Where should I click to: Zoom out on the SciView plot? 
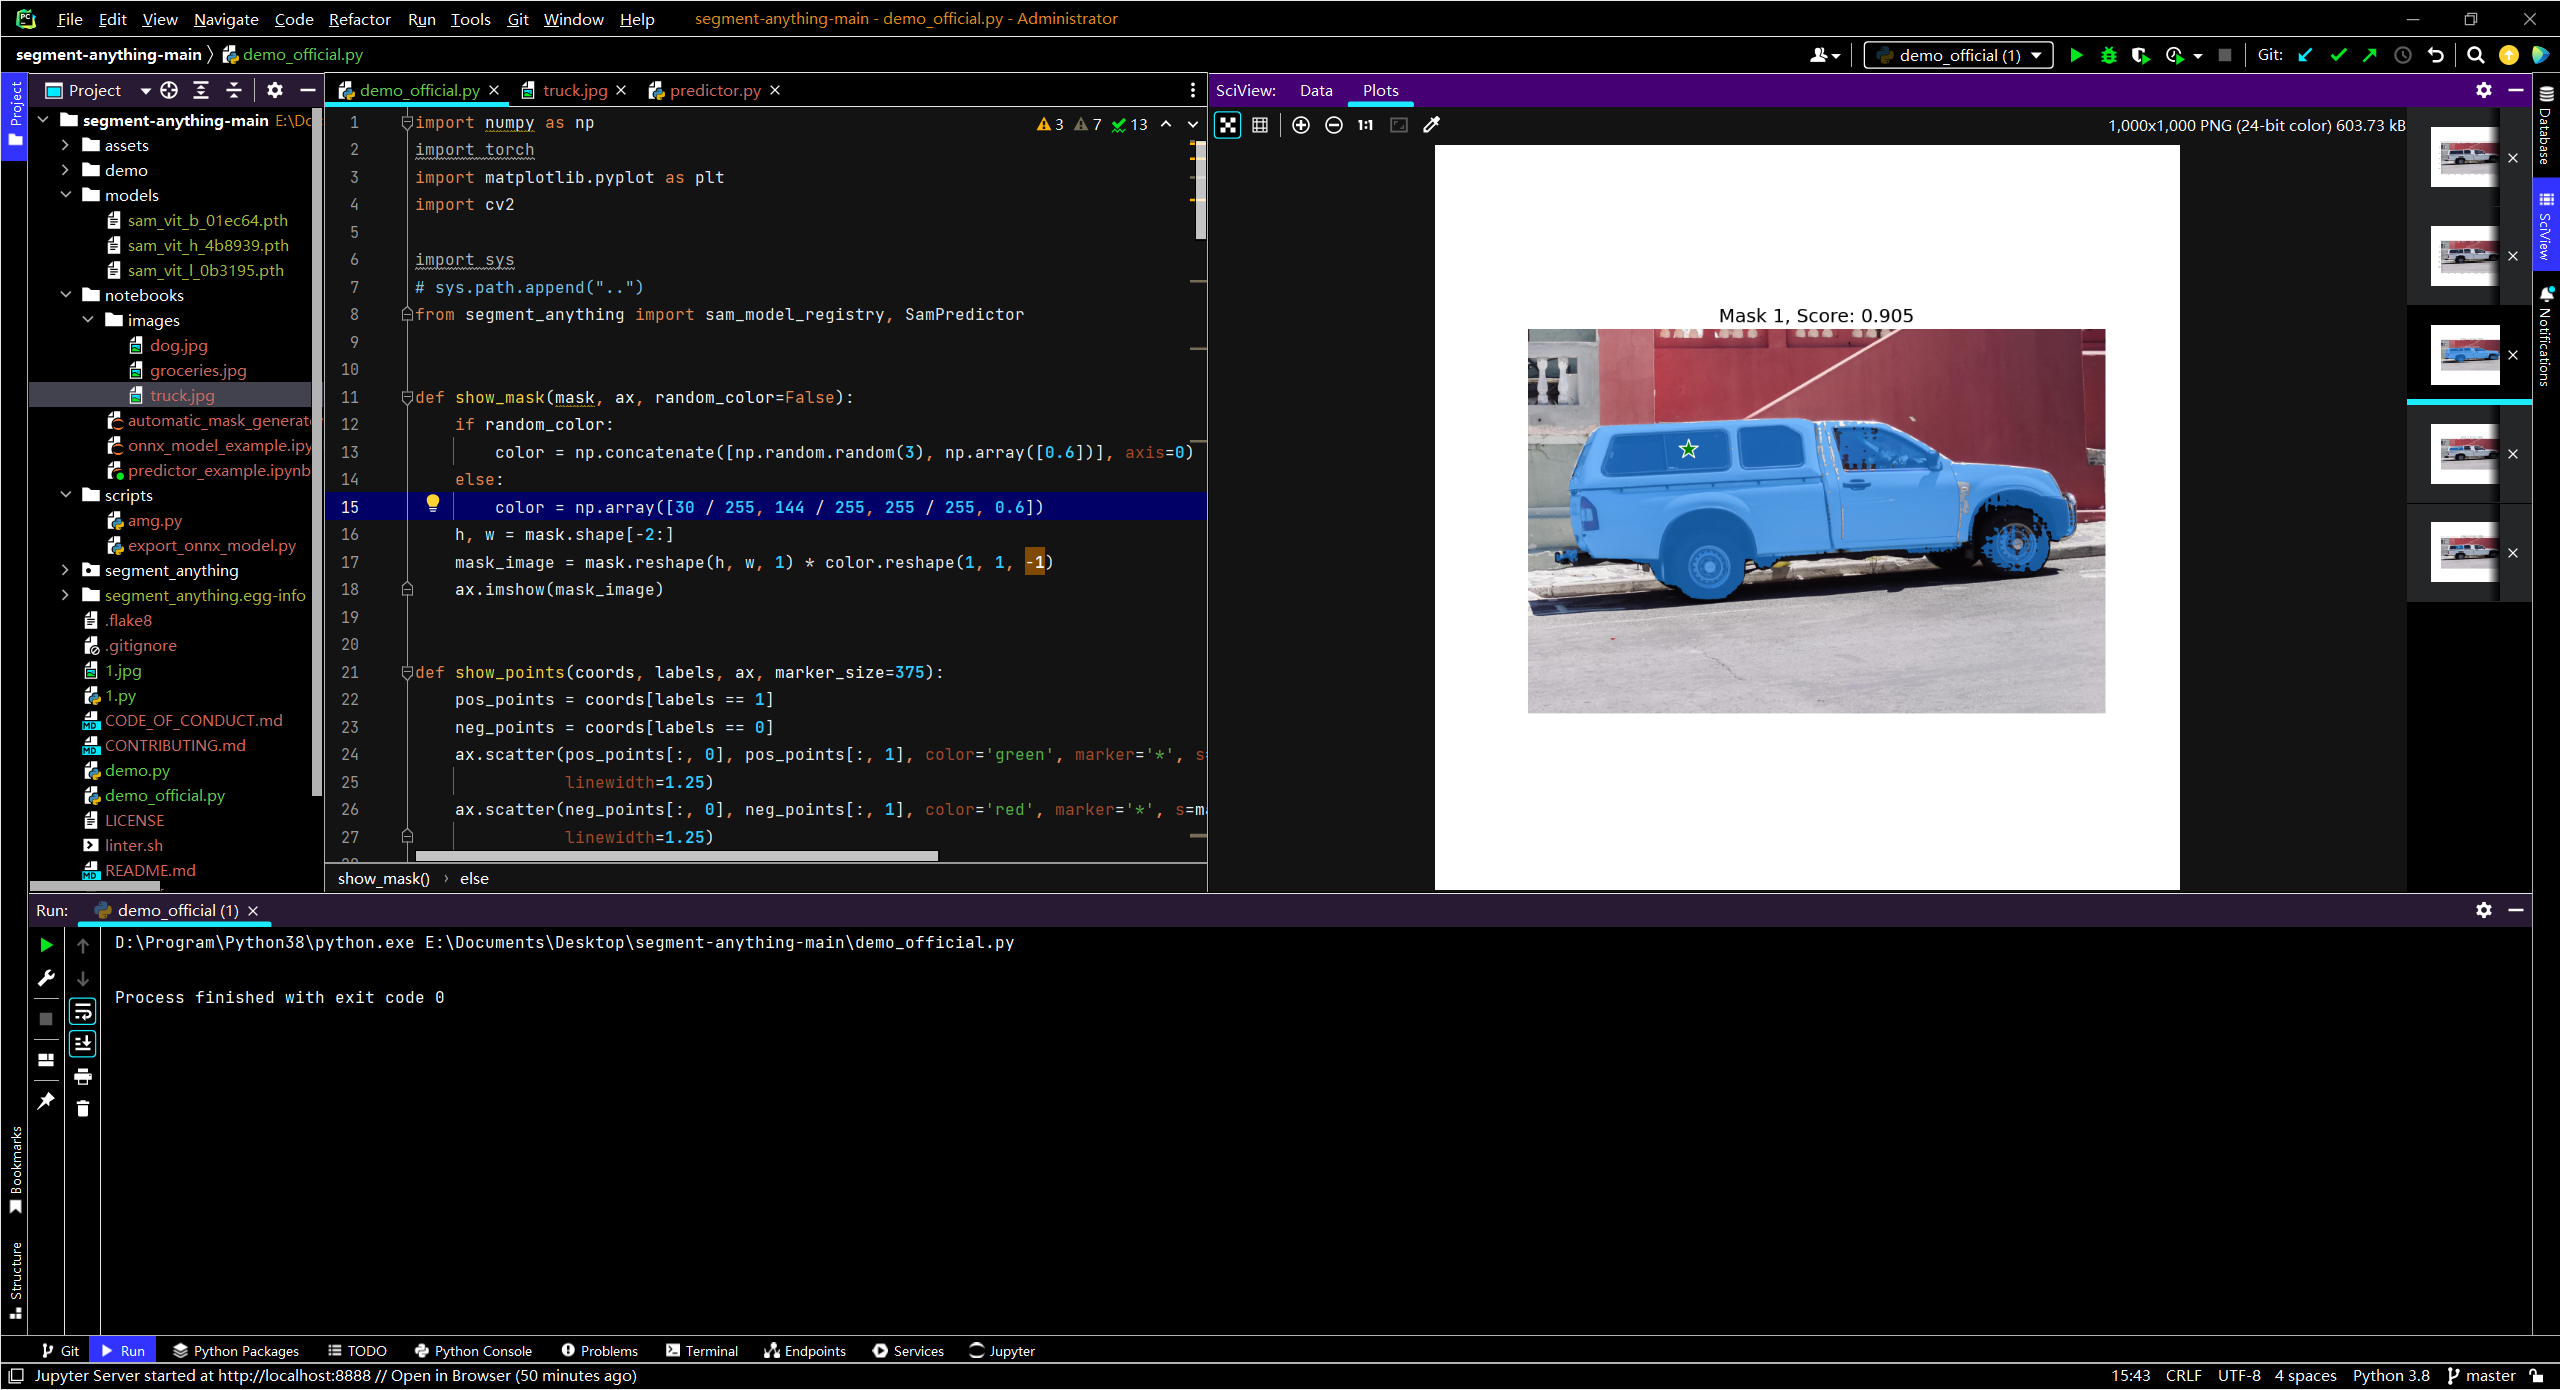tap(1333, 125)
